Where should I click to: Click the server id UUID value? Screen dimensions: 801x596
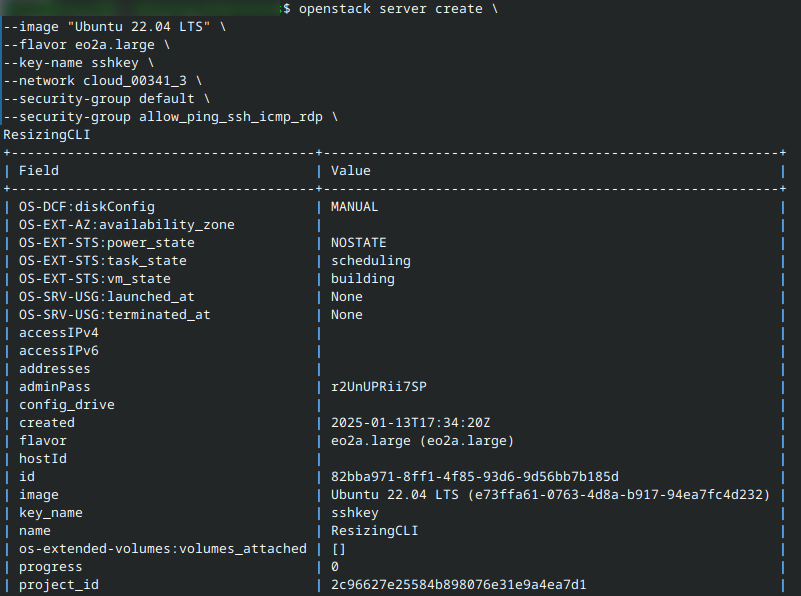tap(475, 476)
